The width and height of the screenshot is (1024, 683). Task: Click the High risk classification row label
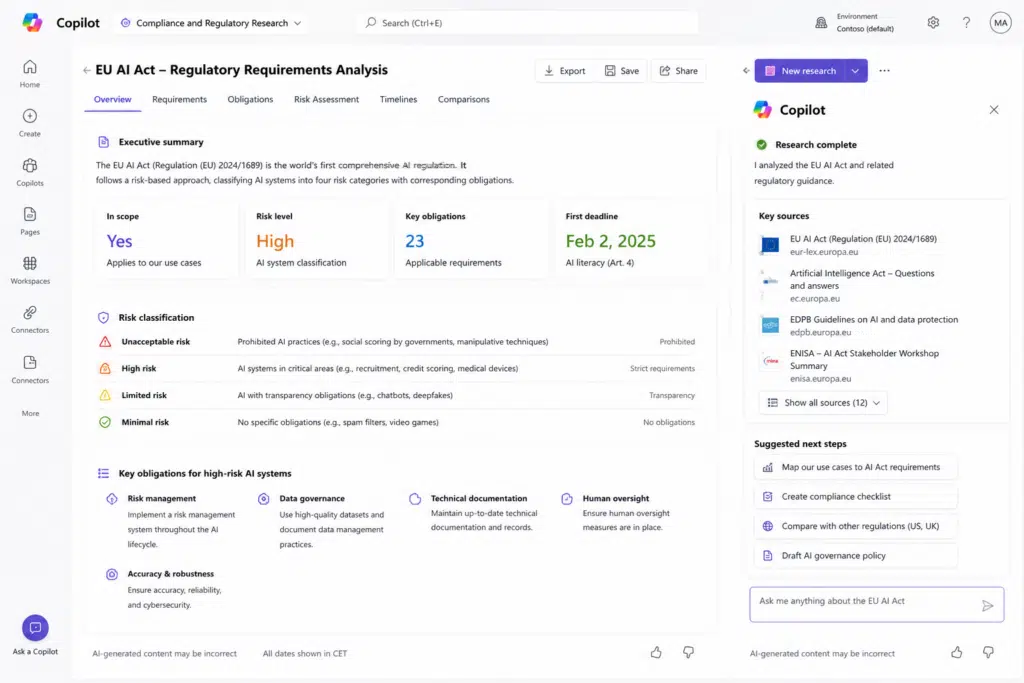138,368
